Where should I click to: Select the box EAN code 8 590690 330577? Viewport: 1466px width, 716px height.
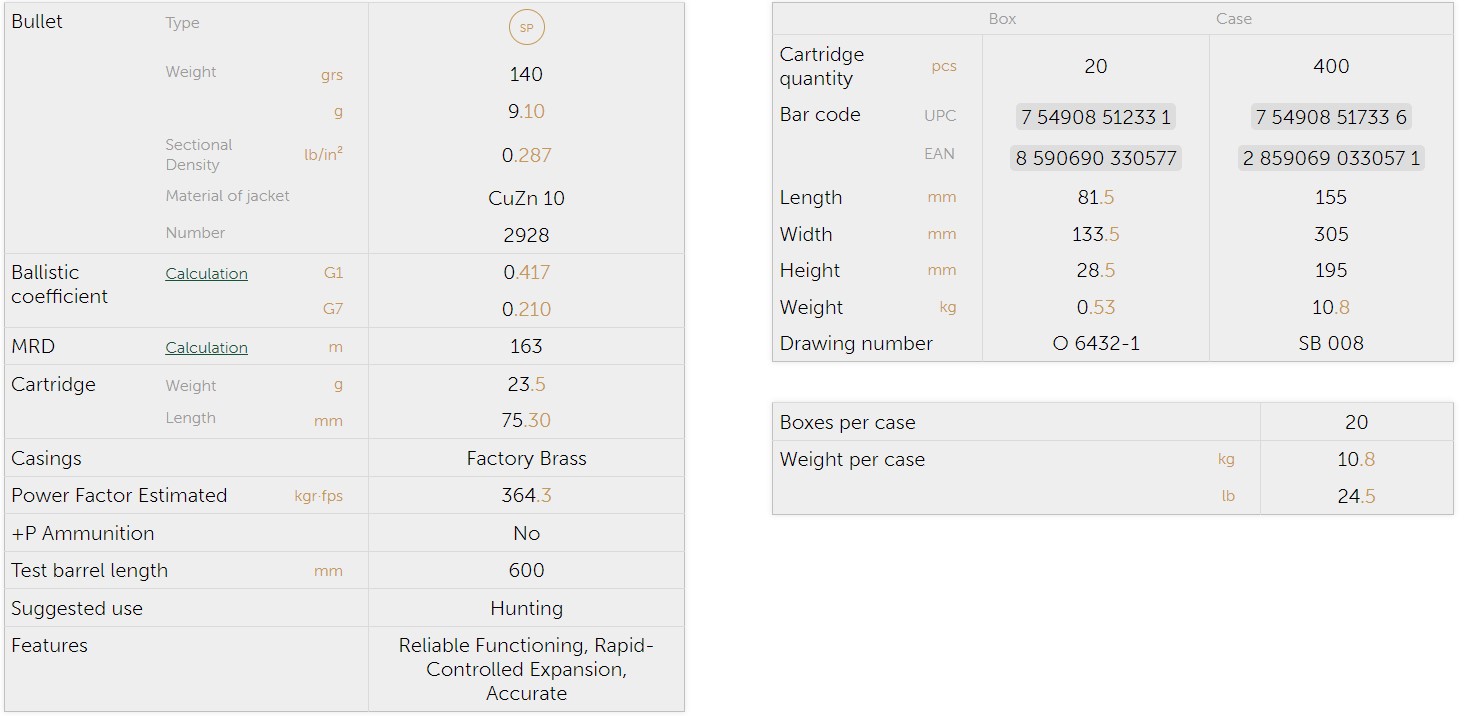[x=1095, y=158]
